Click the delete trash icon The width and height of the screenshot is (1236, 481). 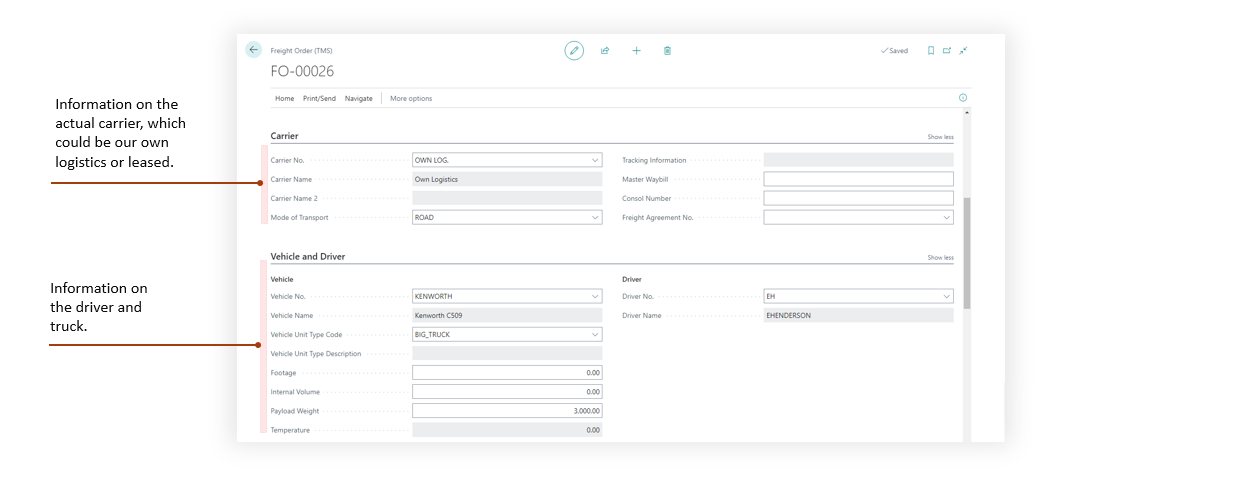pos(667,50)
